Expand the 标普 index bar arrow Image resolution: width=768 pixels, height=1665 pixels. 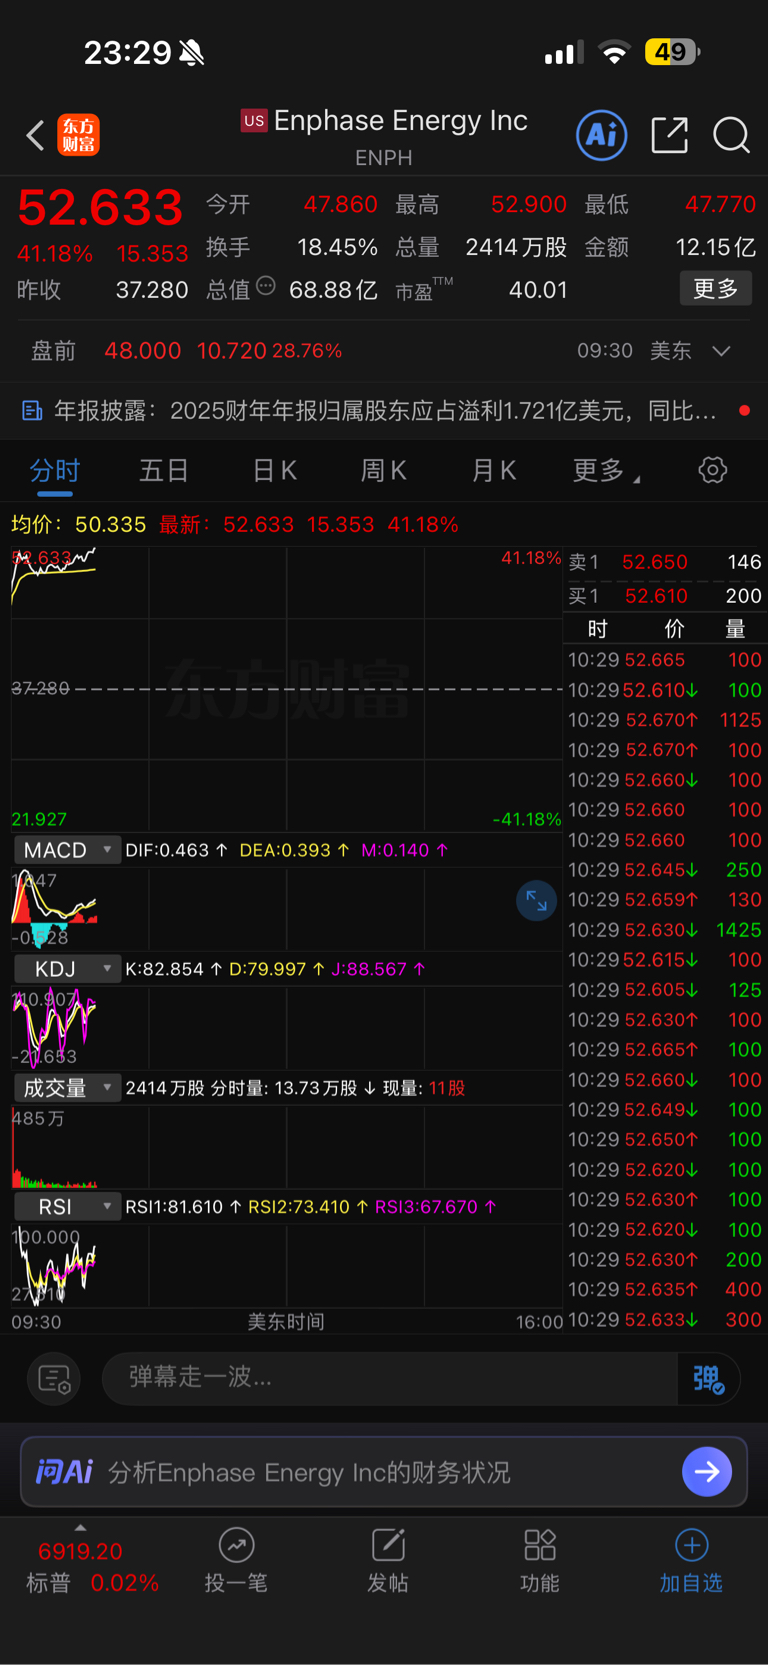pos(80,1527)
